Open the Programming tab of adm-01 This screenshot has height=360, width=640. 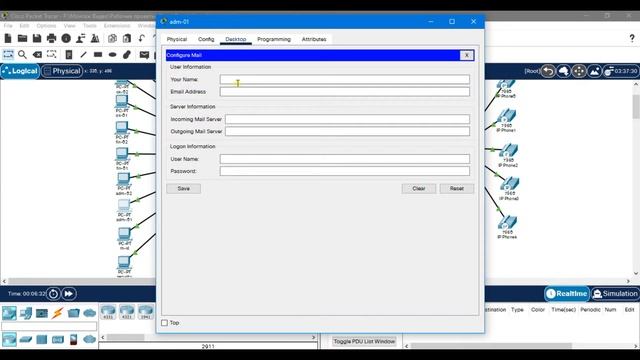(274, 39)
